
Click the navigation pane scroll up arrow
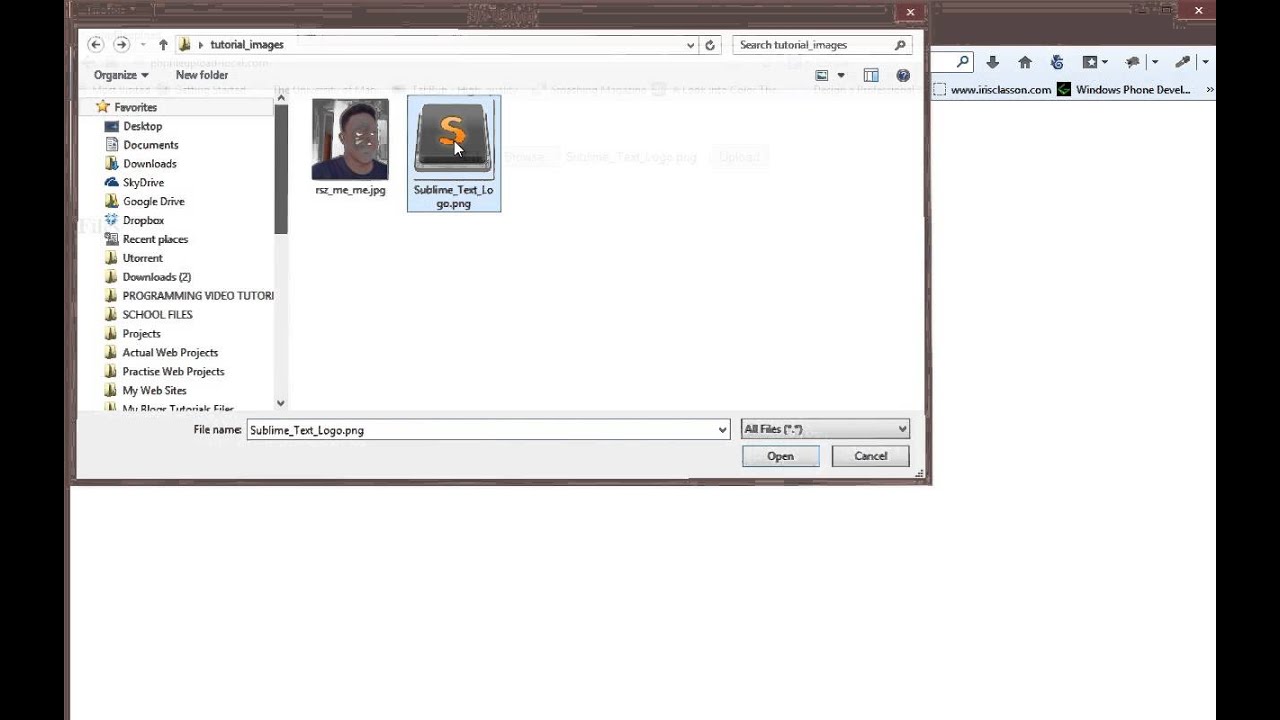(281, 99)
